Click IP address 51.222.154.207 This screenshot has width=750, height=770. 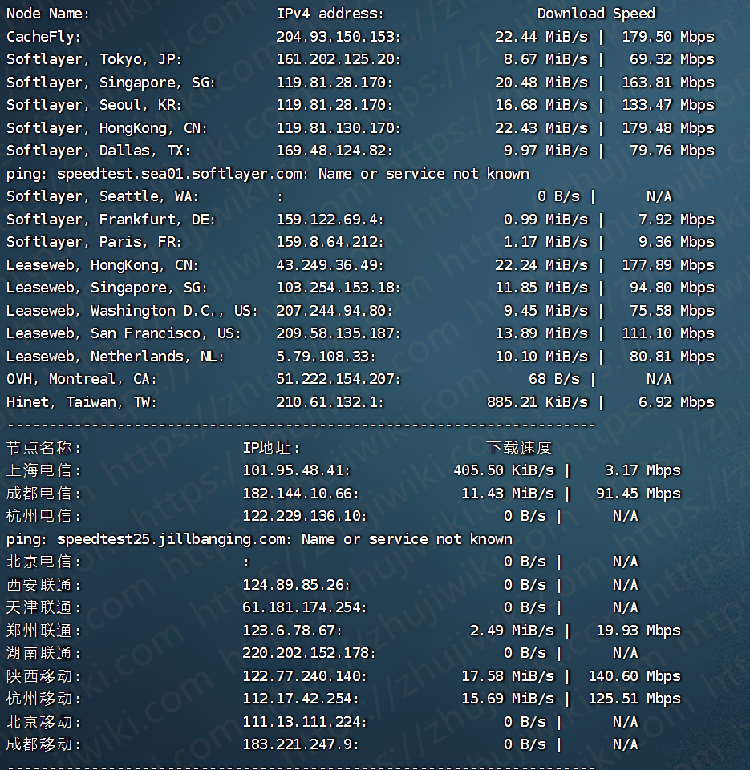coord(338,379)
